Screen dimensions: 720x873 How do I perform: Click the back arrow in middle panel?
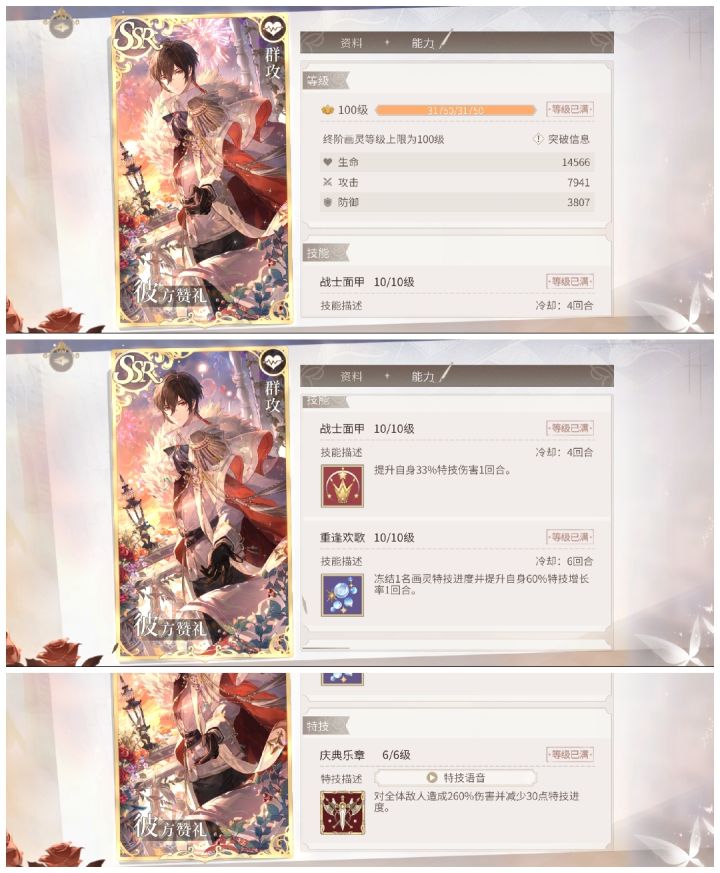tap(61, 360)
